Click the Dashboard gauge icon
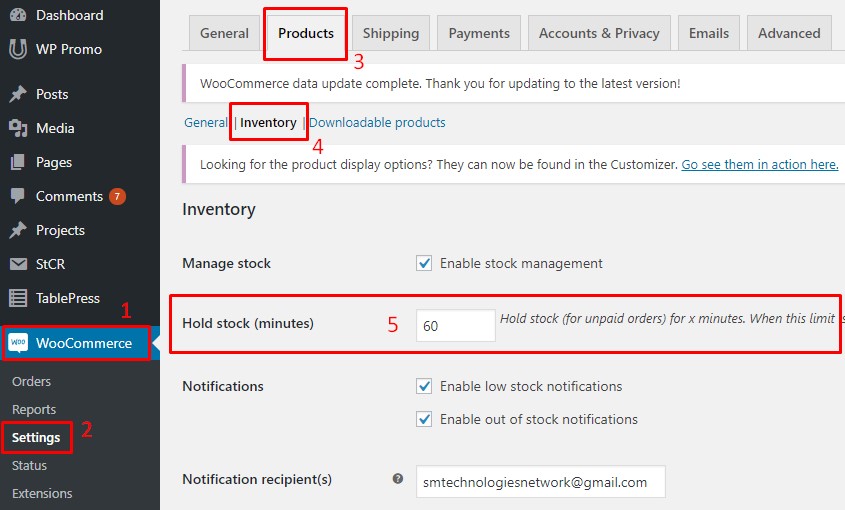The height and width of the screenshot is (510, 845). pyautogui.click(x=18, y=15)
